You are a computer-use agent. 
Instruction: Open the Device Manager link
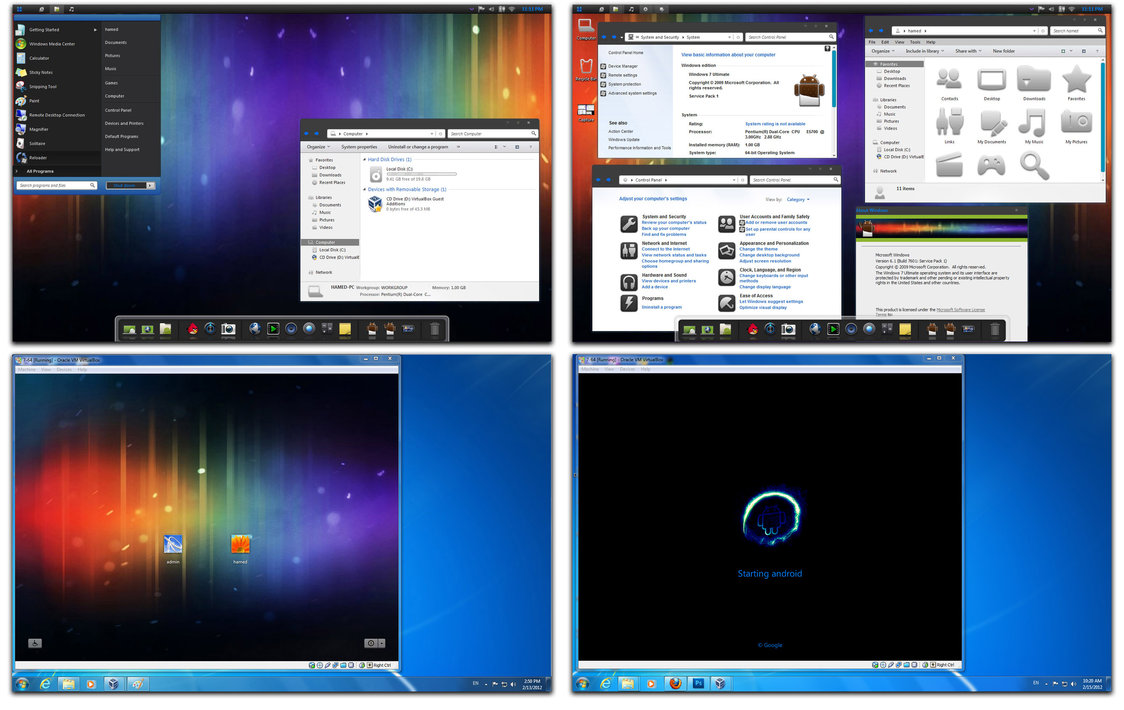[623, 66]
